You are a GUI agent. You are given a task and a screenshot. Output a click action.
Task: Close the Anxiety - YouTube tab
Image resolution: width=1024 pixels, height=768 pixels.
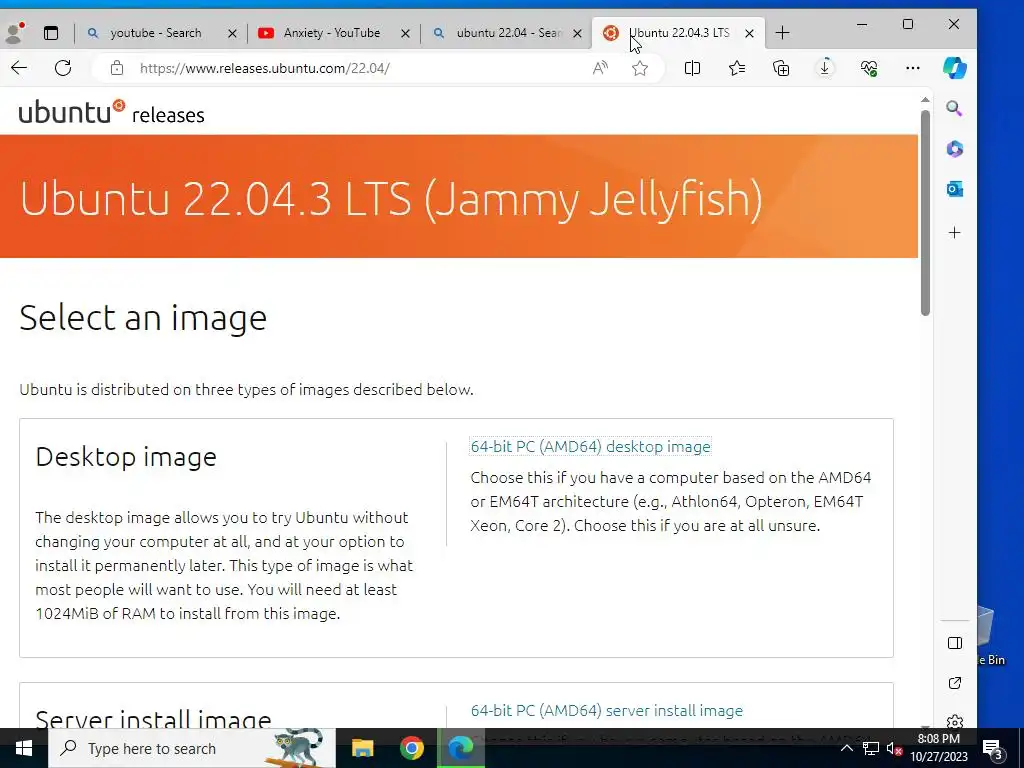406,33
